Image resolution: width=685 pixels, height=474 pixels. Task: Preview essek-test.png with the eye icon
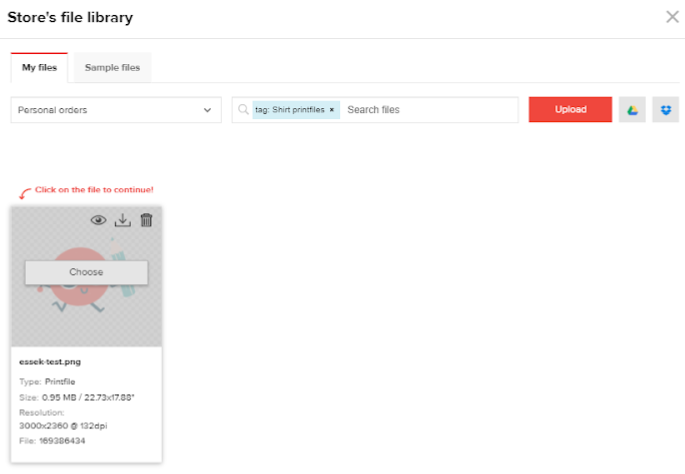tap(98, 220)
